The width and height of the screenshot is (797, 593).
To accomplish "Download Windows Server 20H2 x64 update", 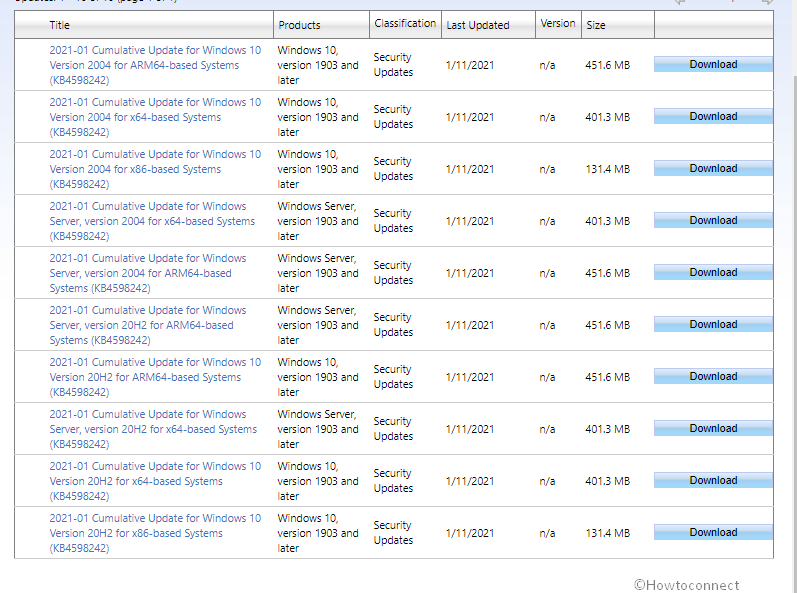I will (x=713, y=429).
